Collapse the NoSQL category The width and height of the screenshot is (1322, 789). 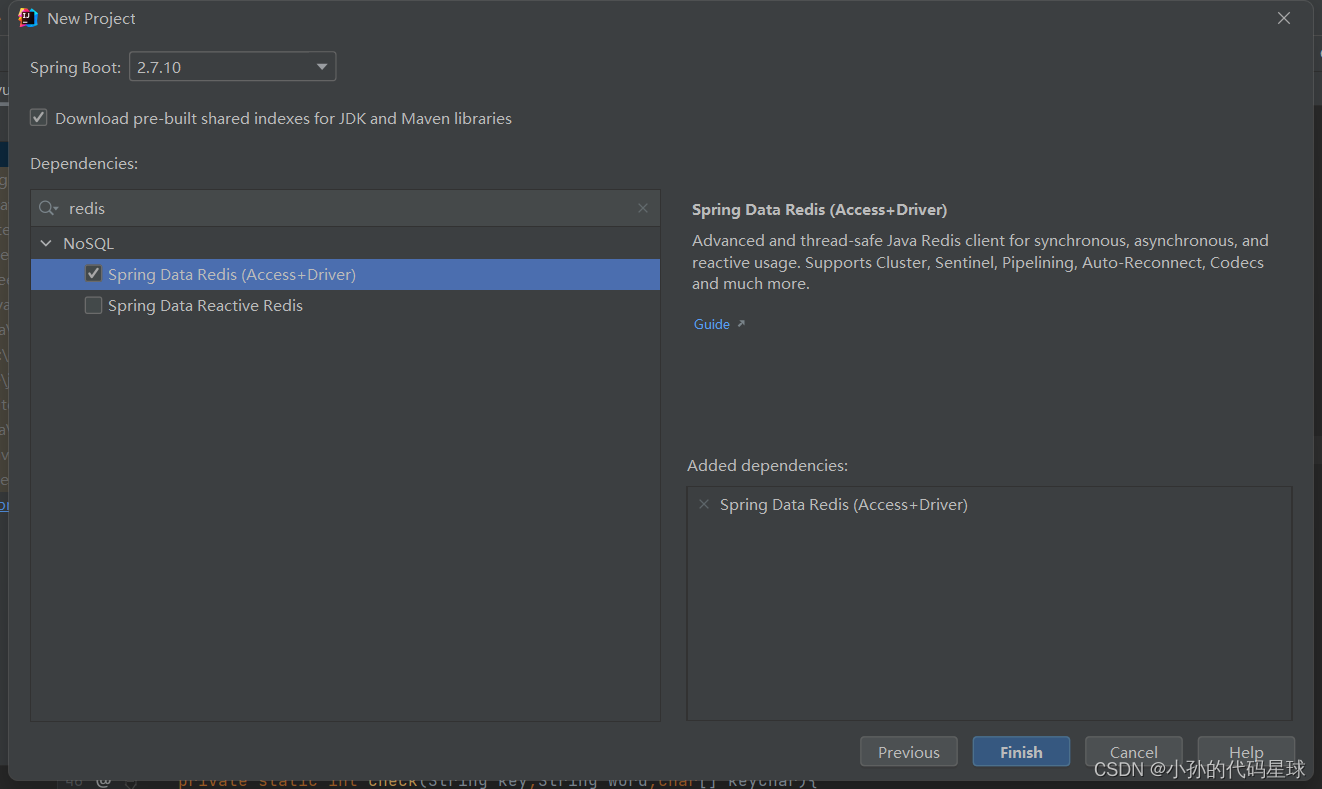point(46,242)
